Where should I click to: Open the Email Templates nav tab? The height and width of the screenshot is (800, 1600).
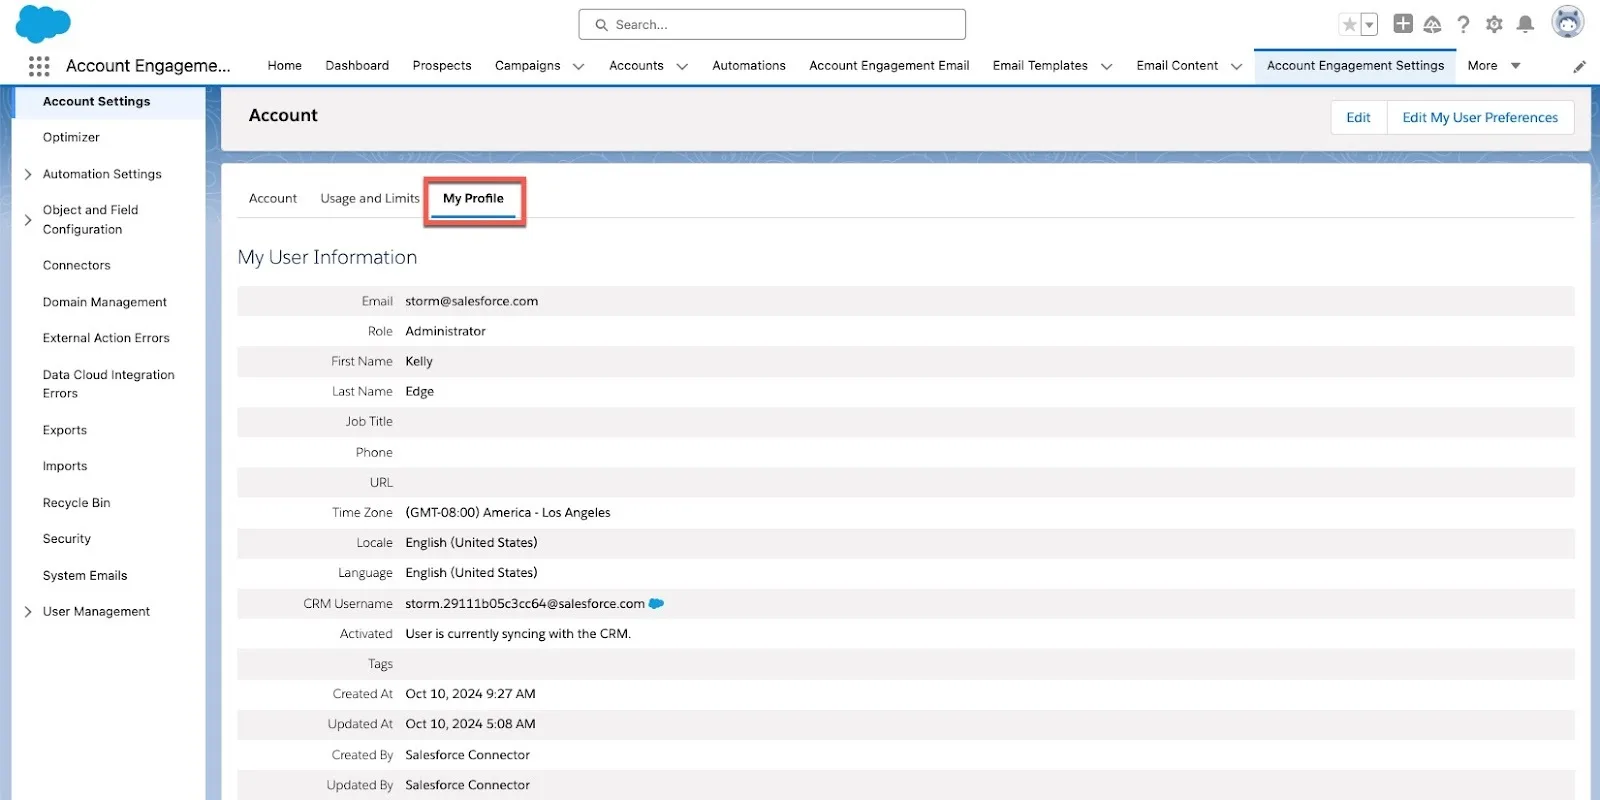pos(1040,66)
